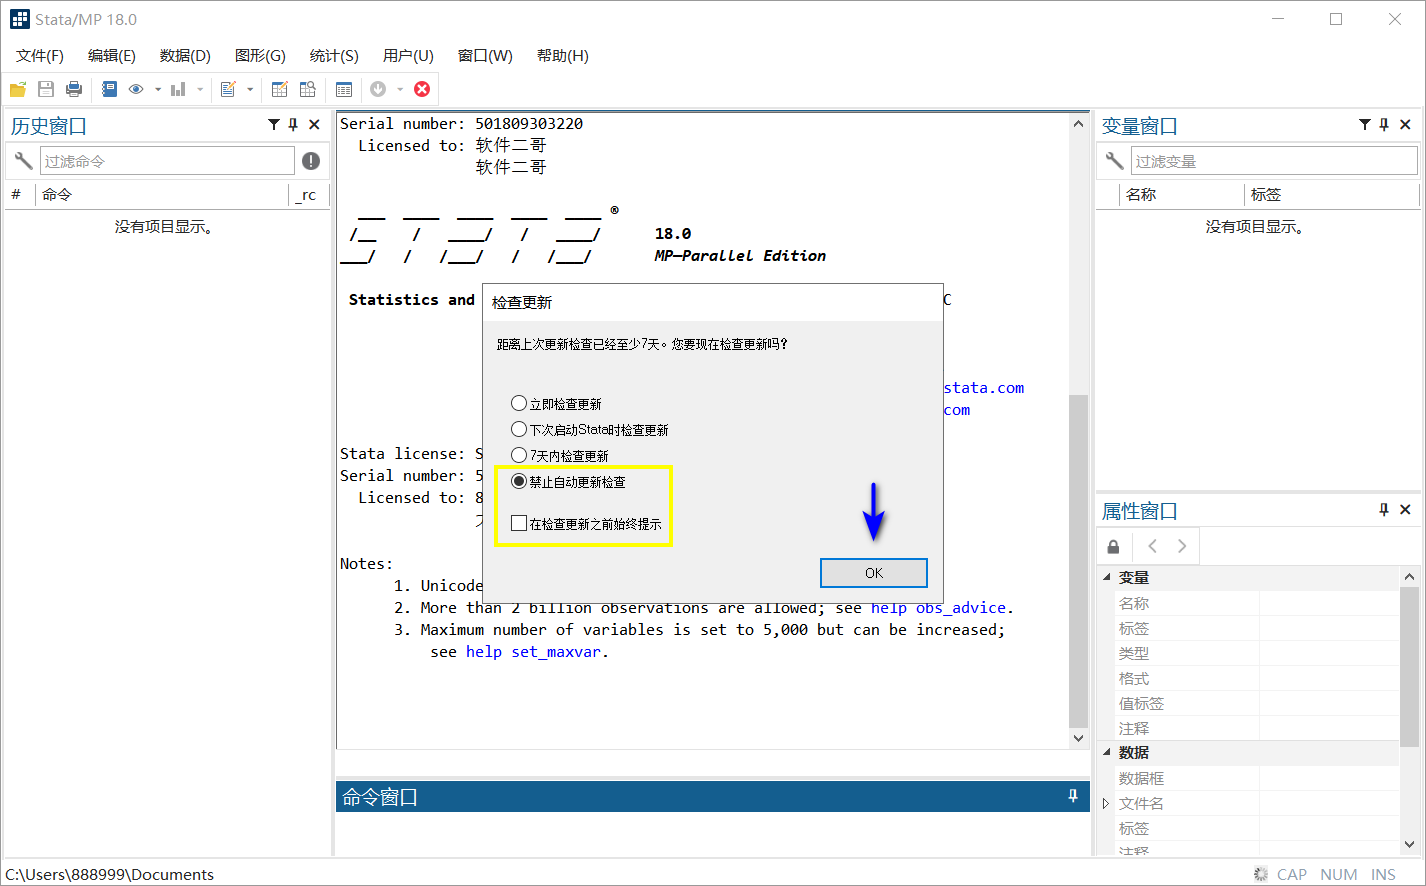Click the Print toolbar icon
The width and height of the screenshot is (1426, 886).
[74, 89]
